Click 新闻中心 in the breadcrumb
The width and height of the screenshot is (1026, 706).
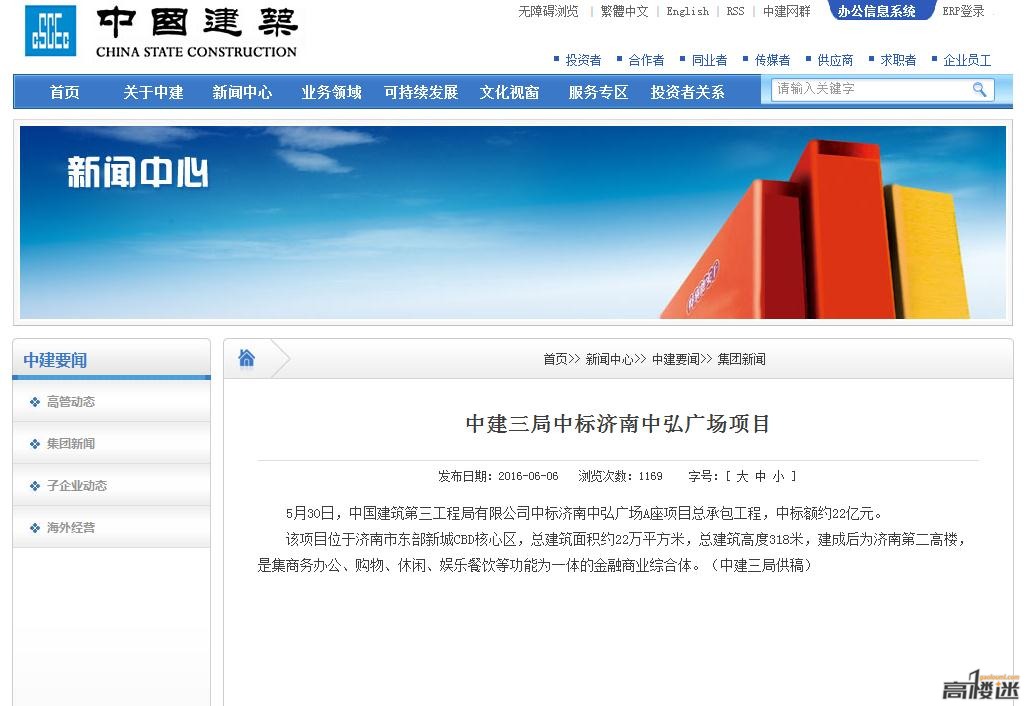tap(609, 359)
